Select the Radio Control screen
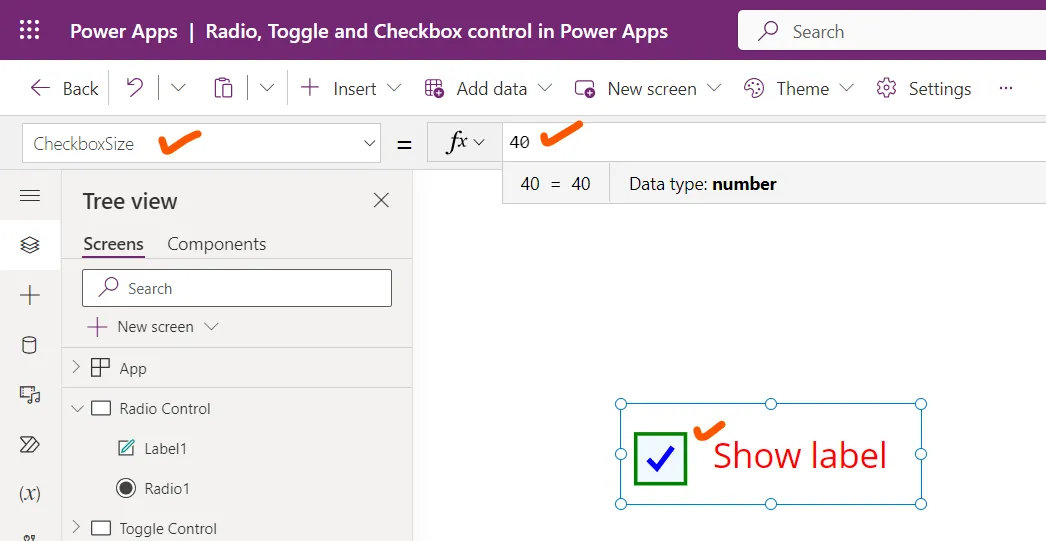 point(165,408)
